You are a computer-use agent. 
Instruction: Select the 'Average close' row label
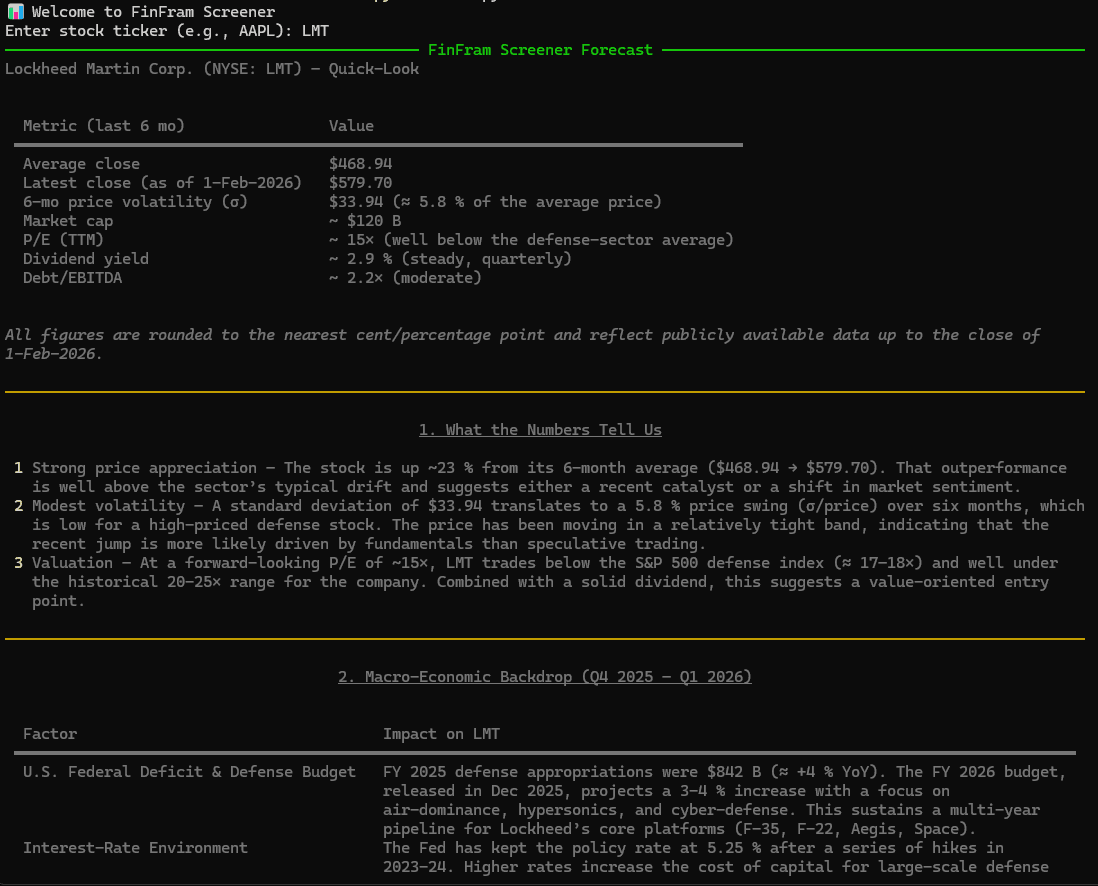point(81,164)
